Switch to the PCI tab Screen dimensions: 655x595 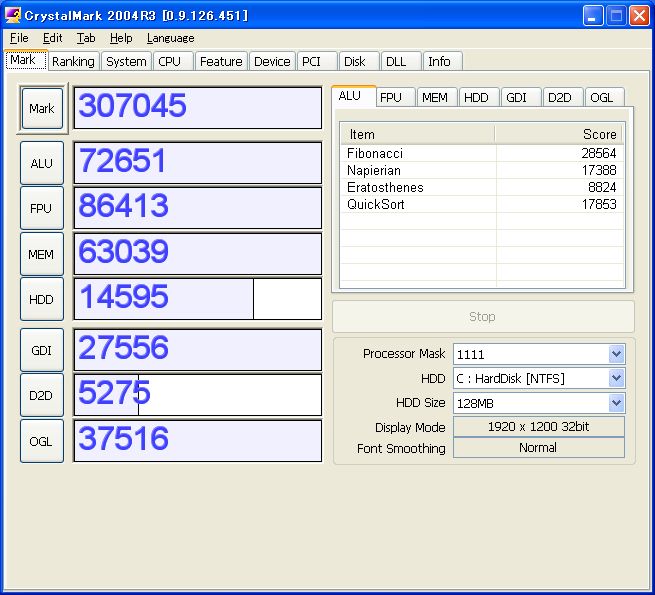pyautogui.click(x=317, y=61)
